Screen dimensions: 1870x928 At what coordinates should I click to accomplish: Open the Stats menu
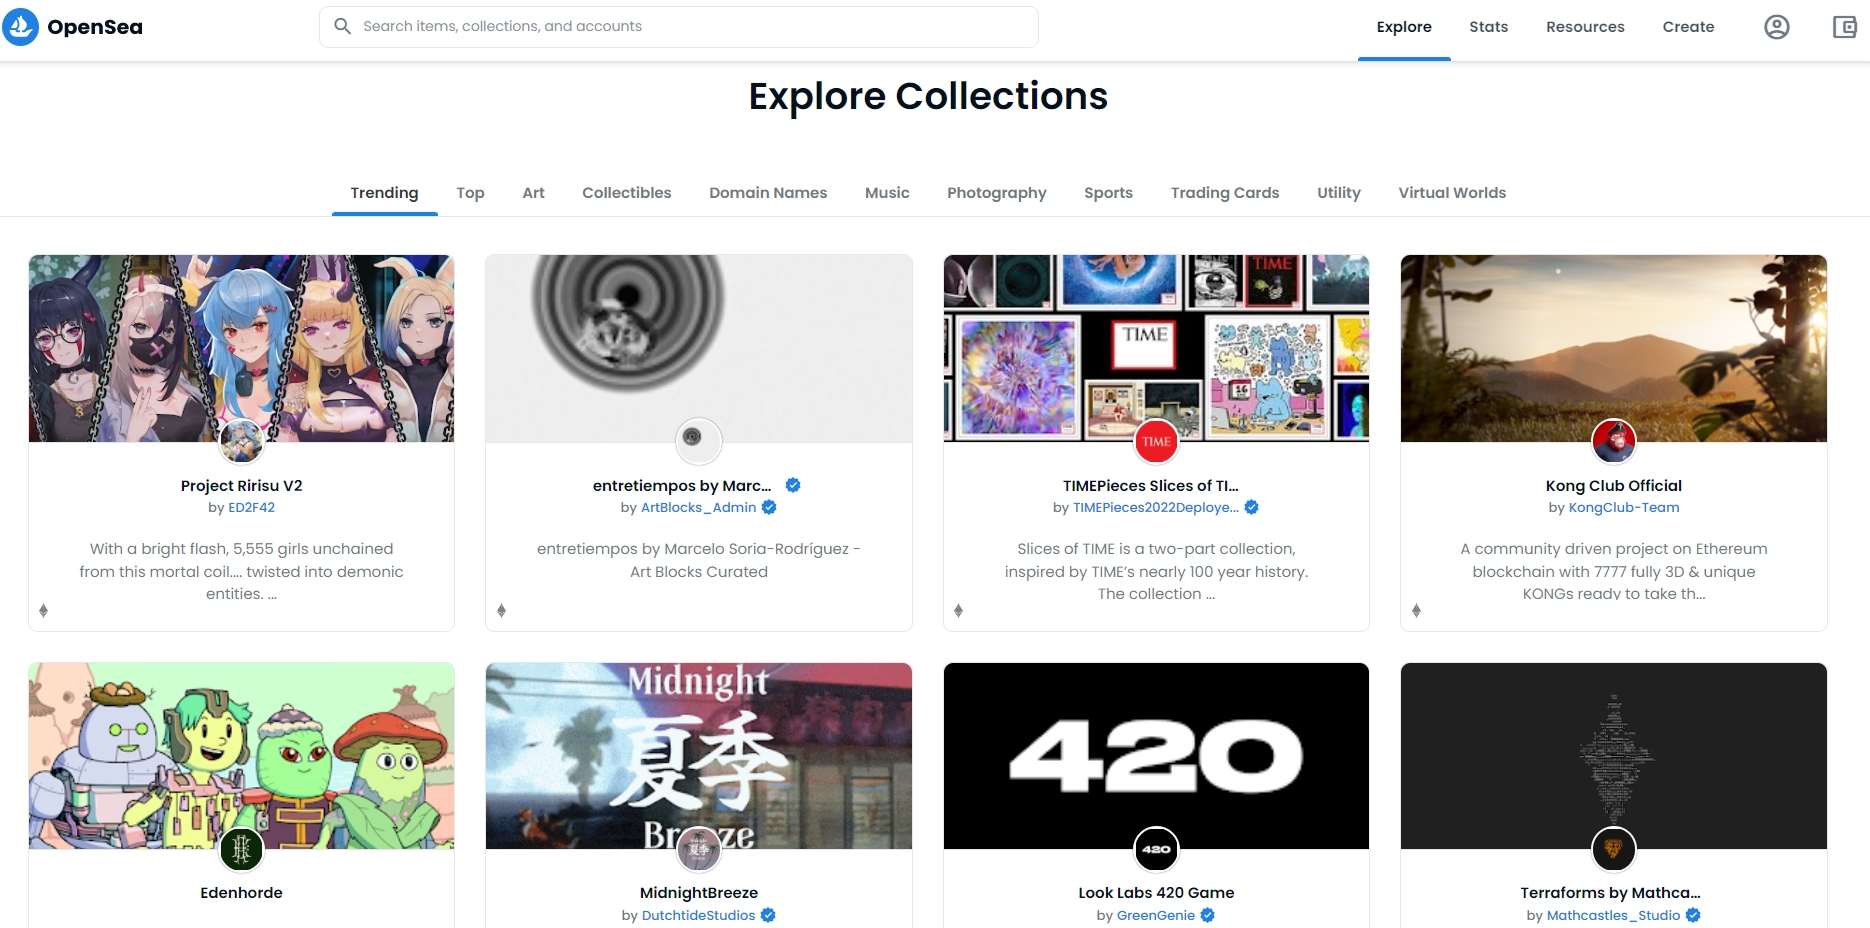[1488, 27]
